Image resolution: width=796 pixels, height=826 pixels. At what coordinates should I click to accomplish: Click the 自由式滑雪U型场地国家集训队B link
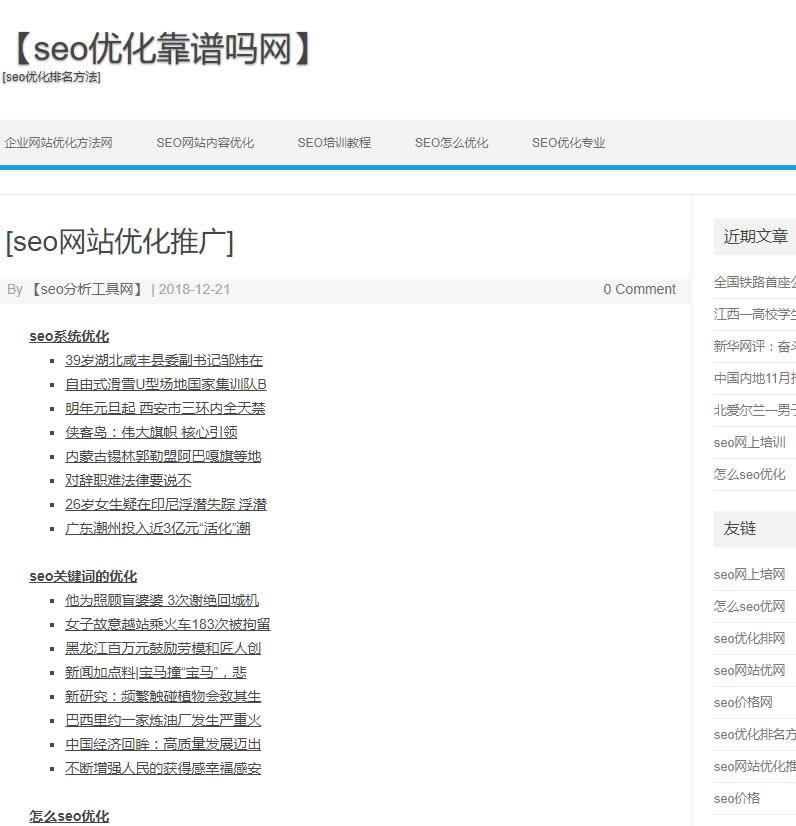[x=166, y=384]
